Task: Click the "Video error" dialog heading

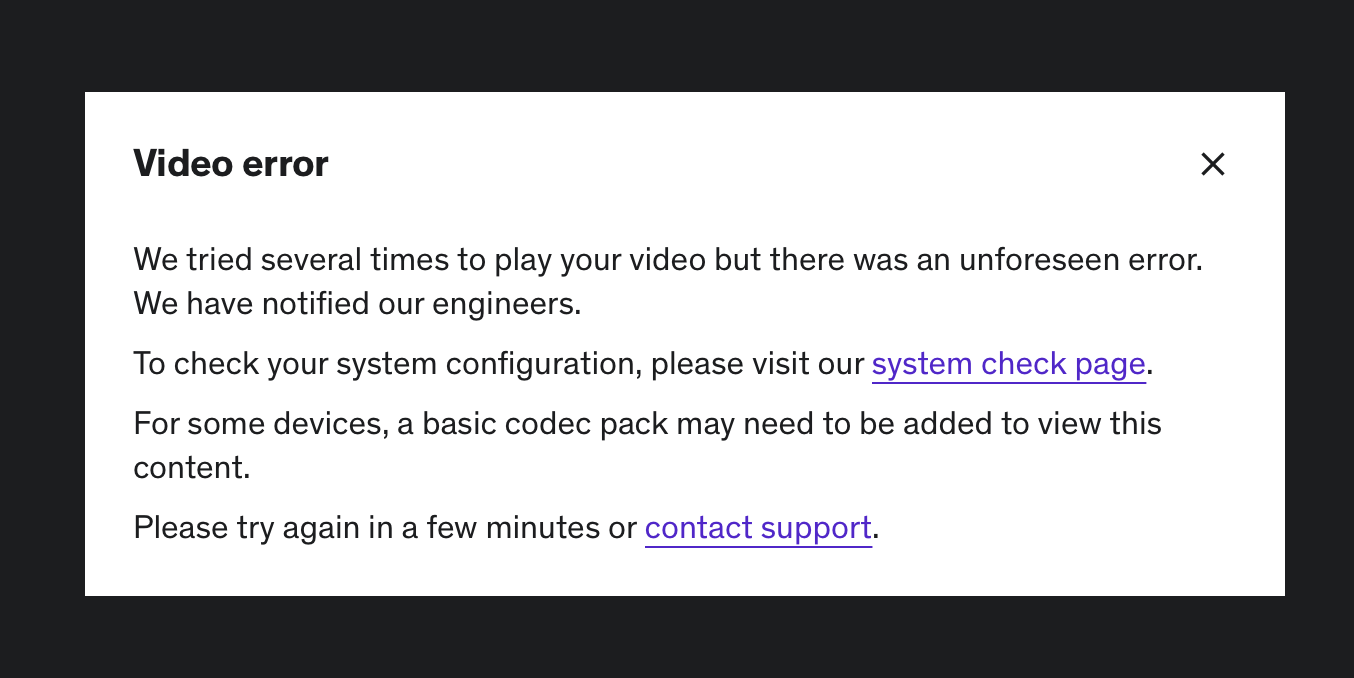Action: tap(231, 164)
